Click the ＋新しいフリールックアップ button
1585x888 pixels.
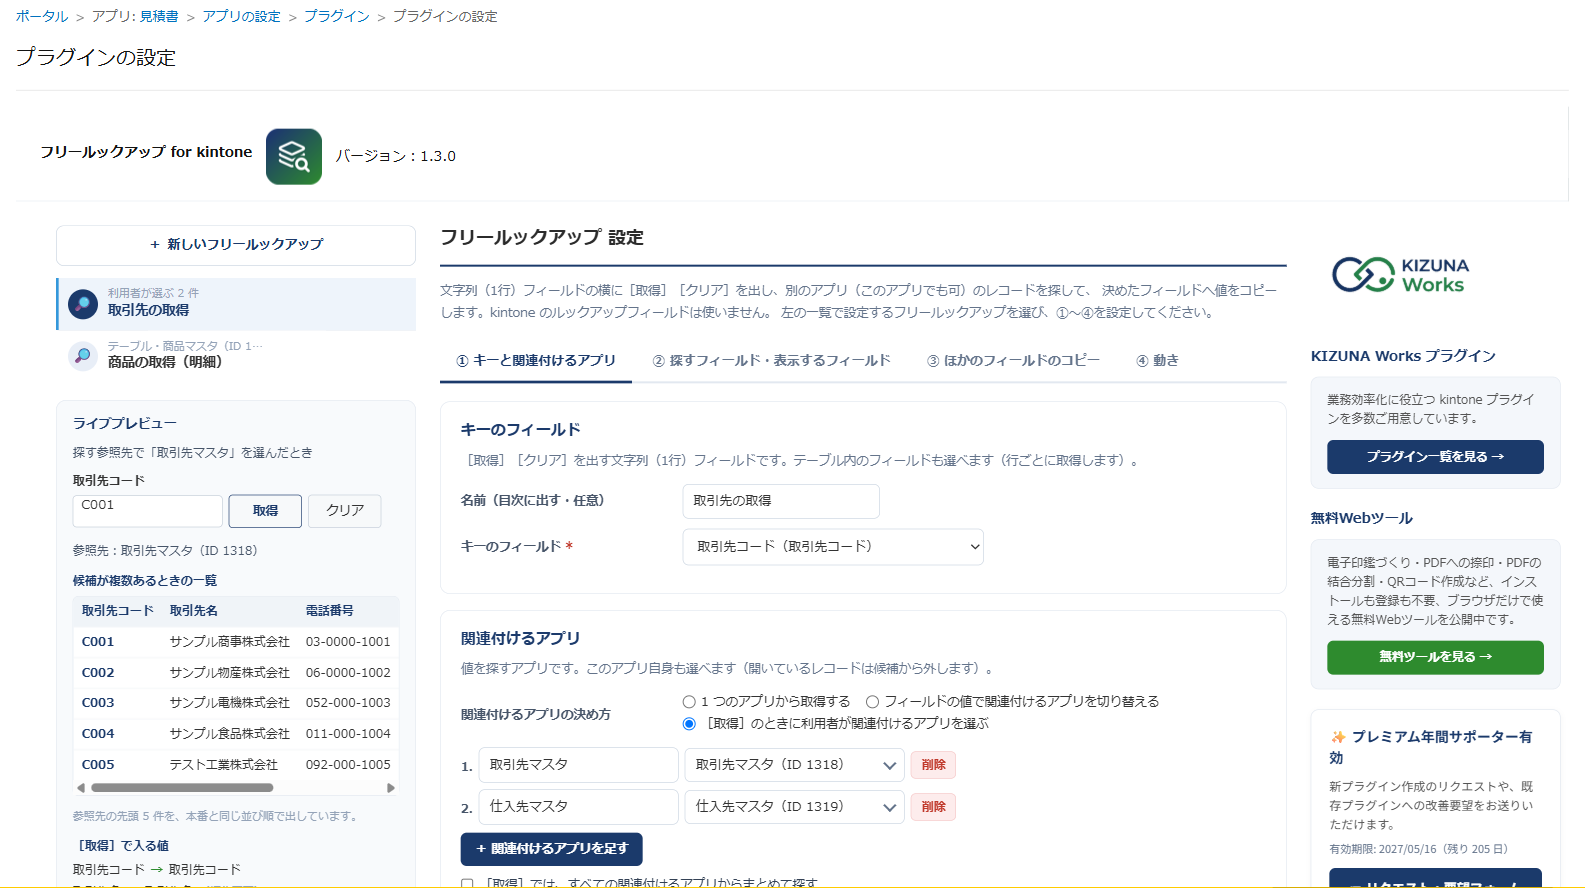[x=236, y=245]
